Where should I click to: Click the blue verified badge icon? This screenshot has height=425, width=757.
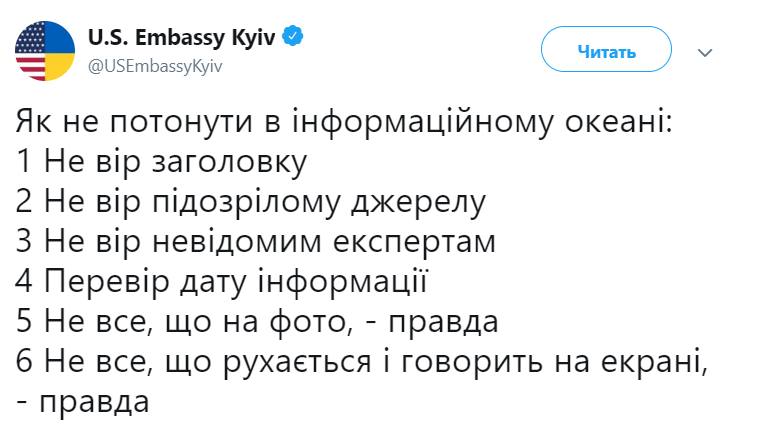[293, 37]
